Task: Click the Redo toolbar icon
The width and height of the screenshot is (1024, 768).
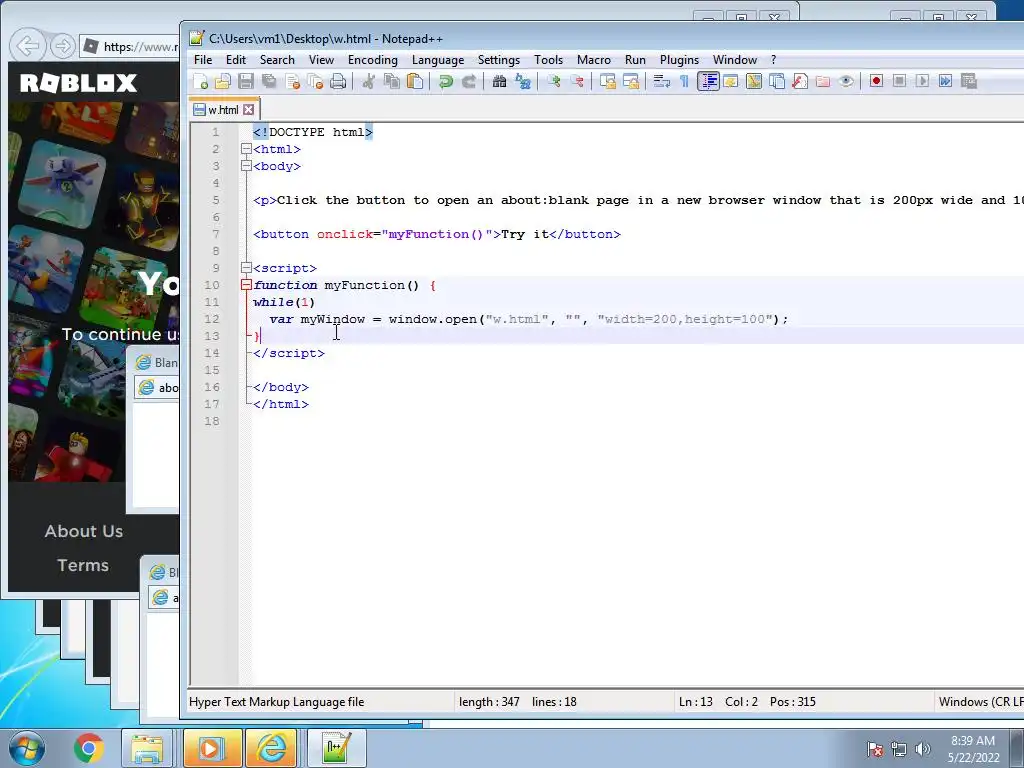Action: [468, 82]
